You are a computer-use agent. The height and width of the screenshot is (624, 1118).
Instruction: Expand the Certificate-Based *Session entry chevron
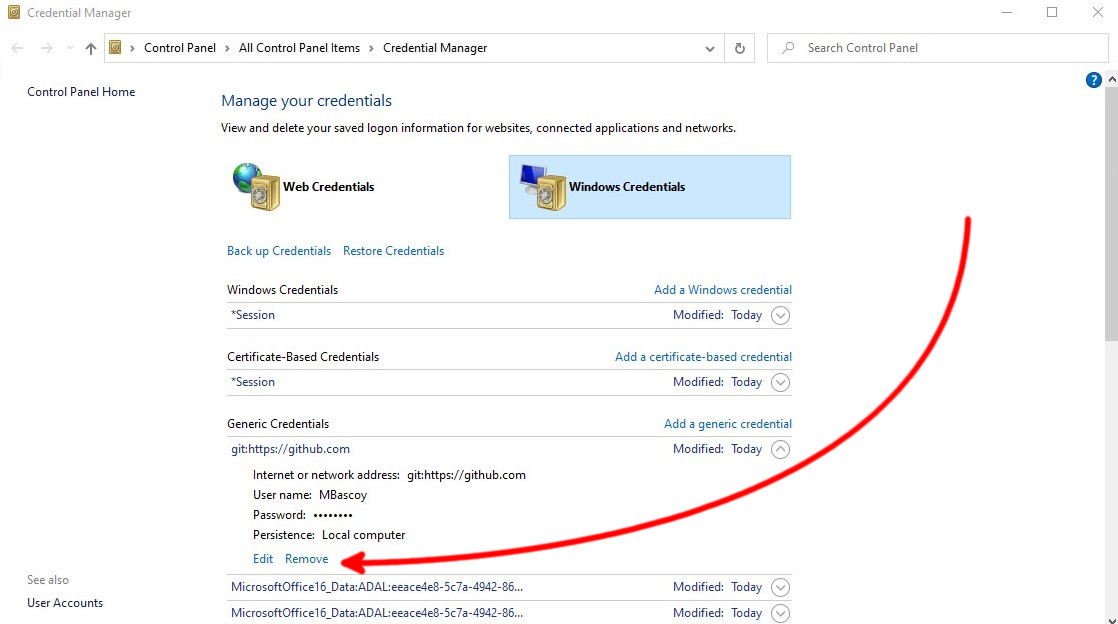click(781, 382)
